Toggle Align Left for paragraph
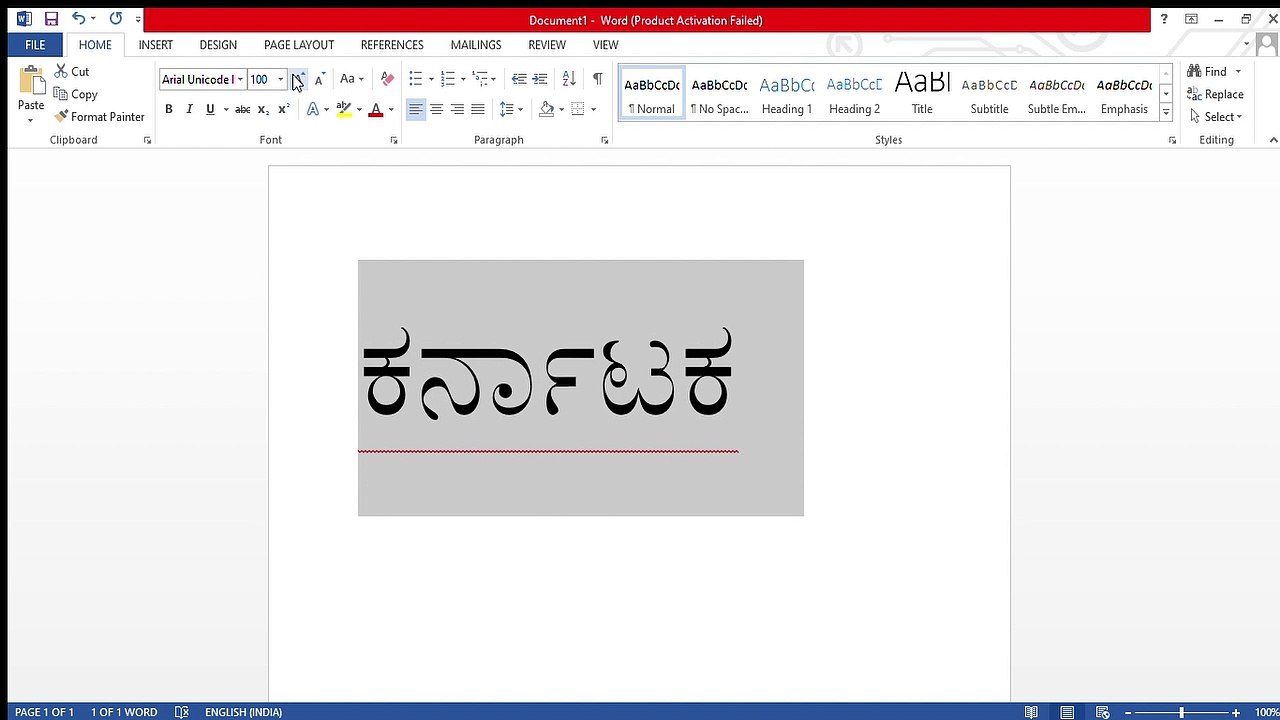Screen dimensions: 1280x720 pos(415,109)
